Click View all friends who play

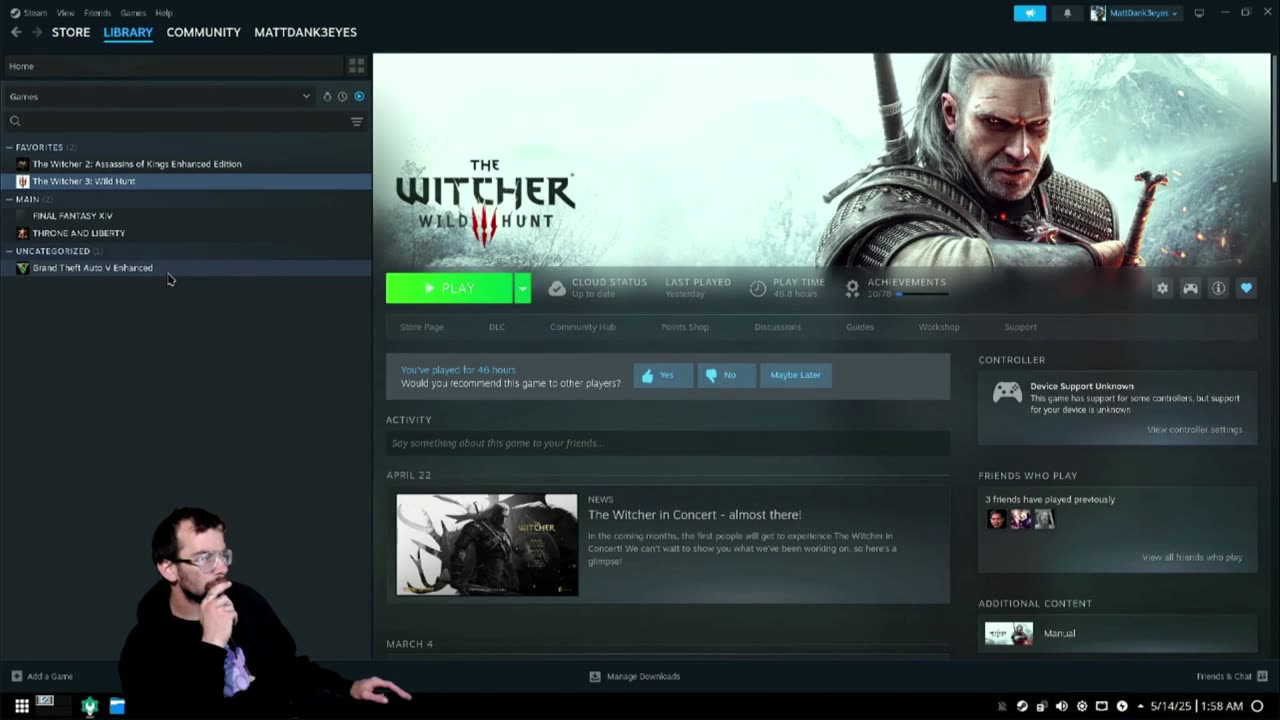[1192, 557]
